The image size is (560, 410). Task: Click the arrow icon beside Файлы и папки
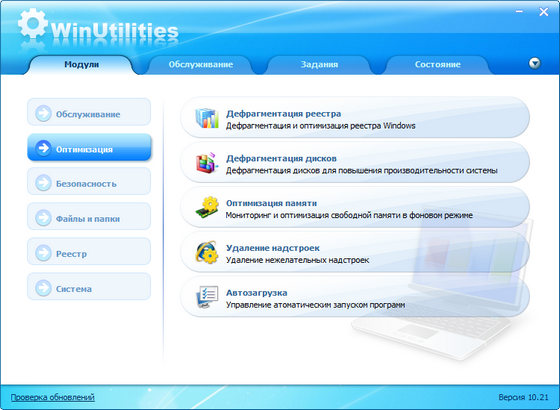(x=44, y=218)
